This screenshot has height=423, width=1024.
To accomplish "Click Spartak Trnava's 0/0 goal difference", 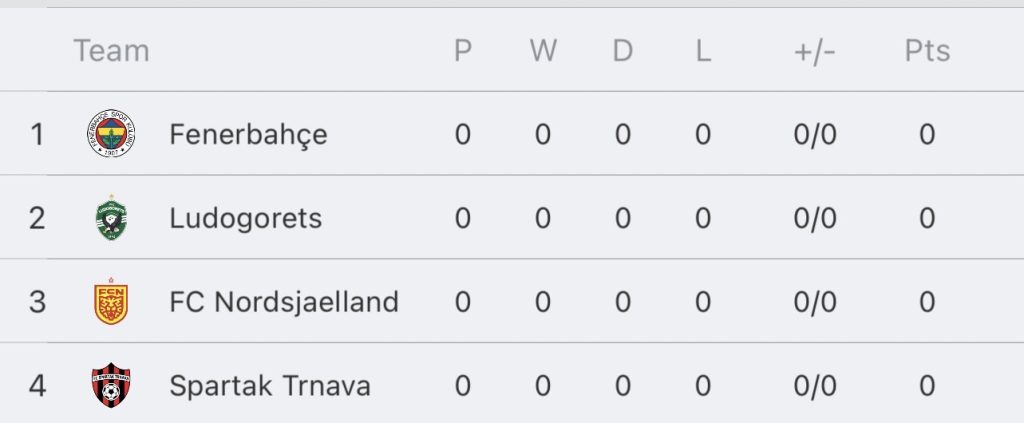I will click(815, 386).
